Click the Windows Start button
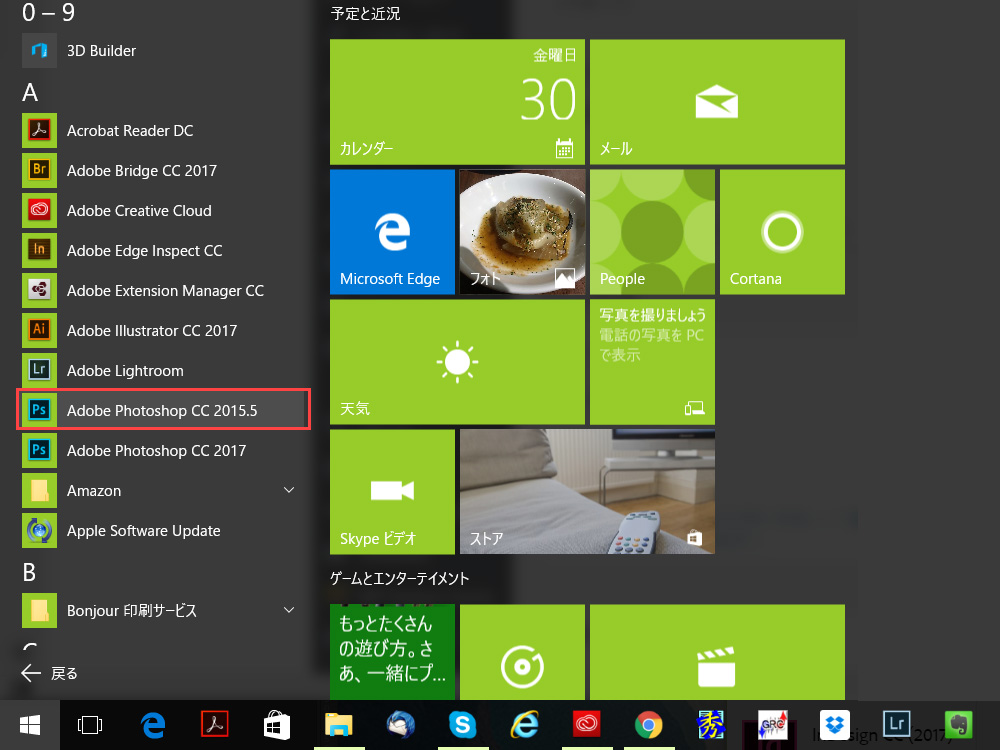The height and width of the screenshot is (750, 1000). (x=30, y=725)
